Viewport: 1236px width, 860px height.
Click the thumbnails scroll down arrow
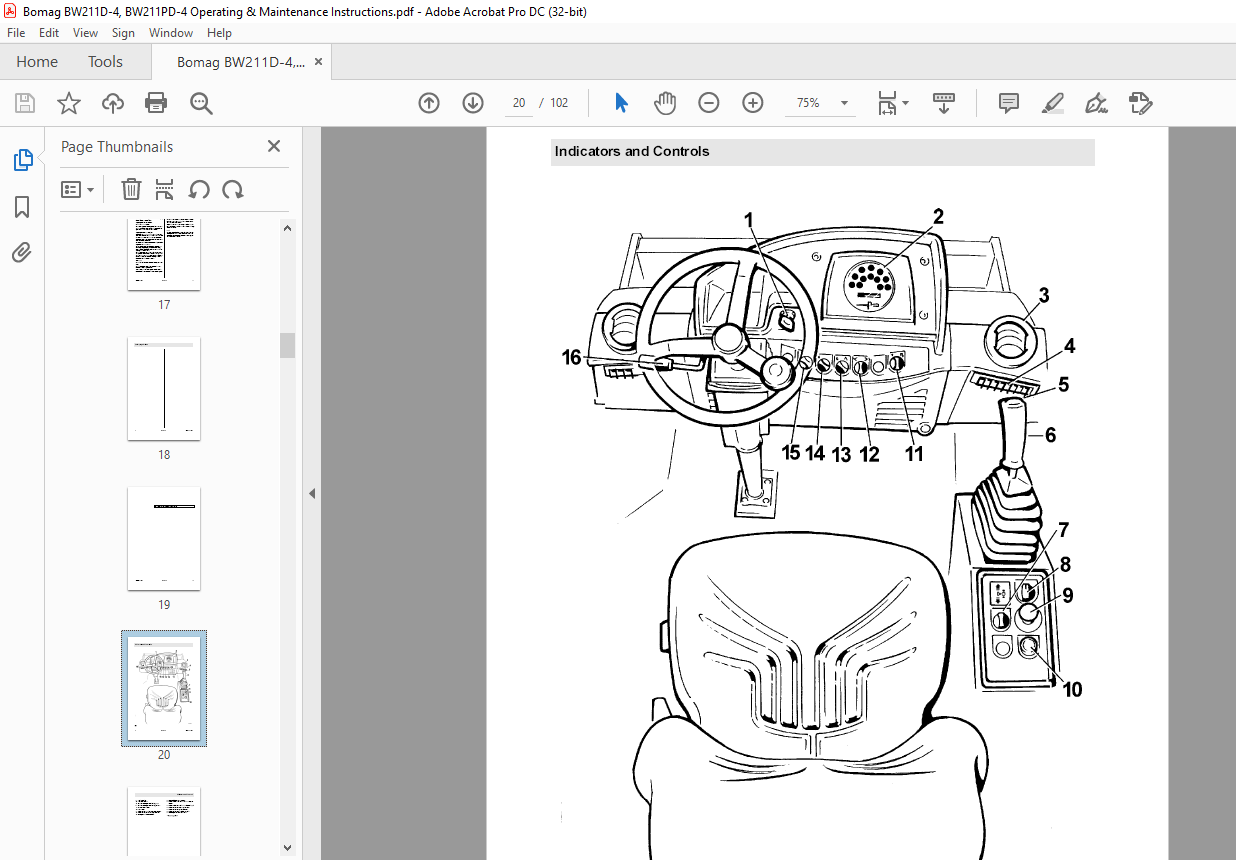pos(288,848)
